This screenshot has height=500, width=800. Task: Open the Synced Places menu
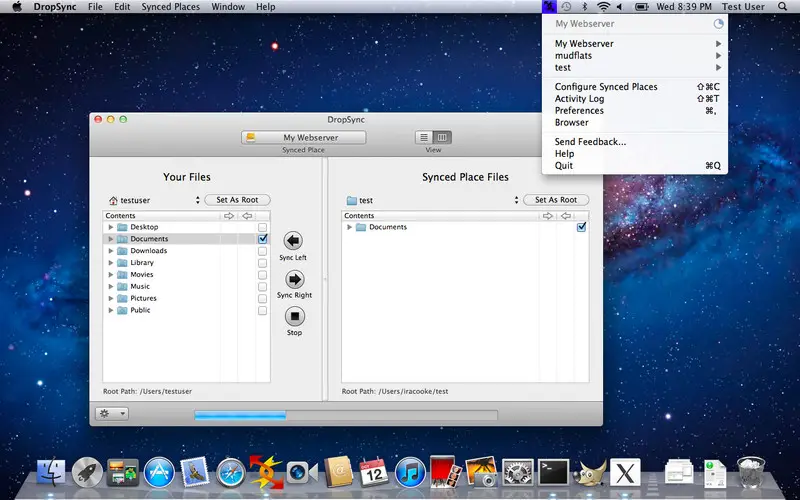(170, 7)
